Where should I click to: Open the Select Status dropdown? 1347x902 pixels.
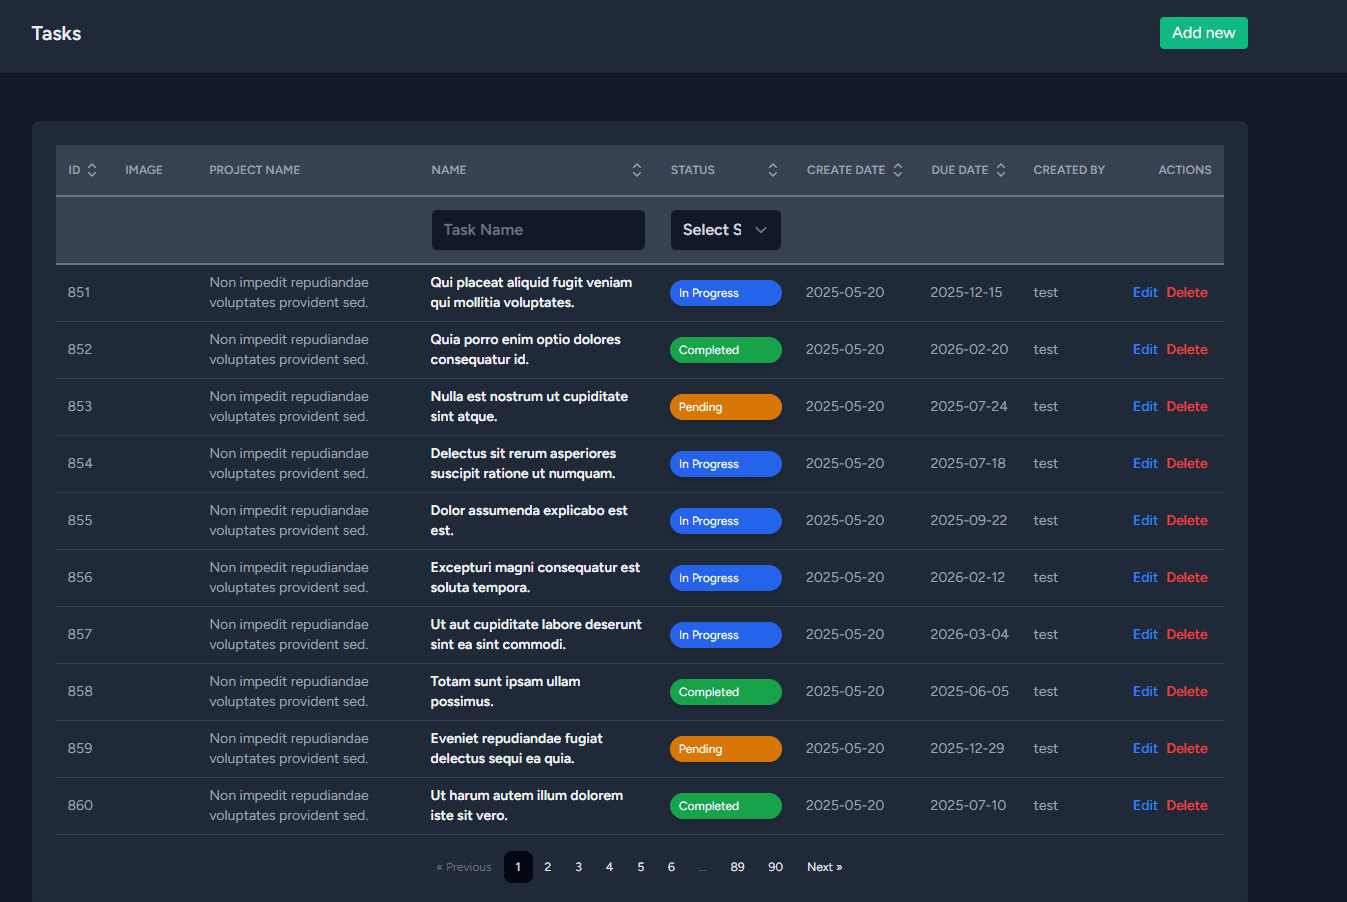click(725, 230)
